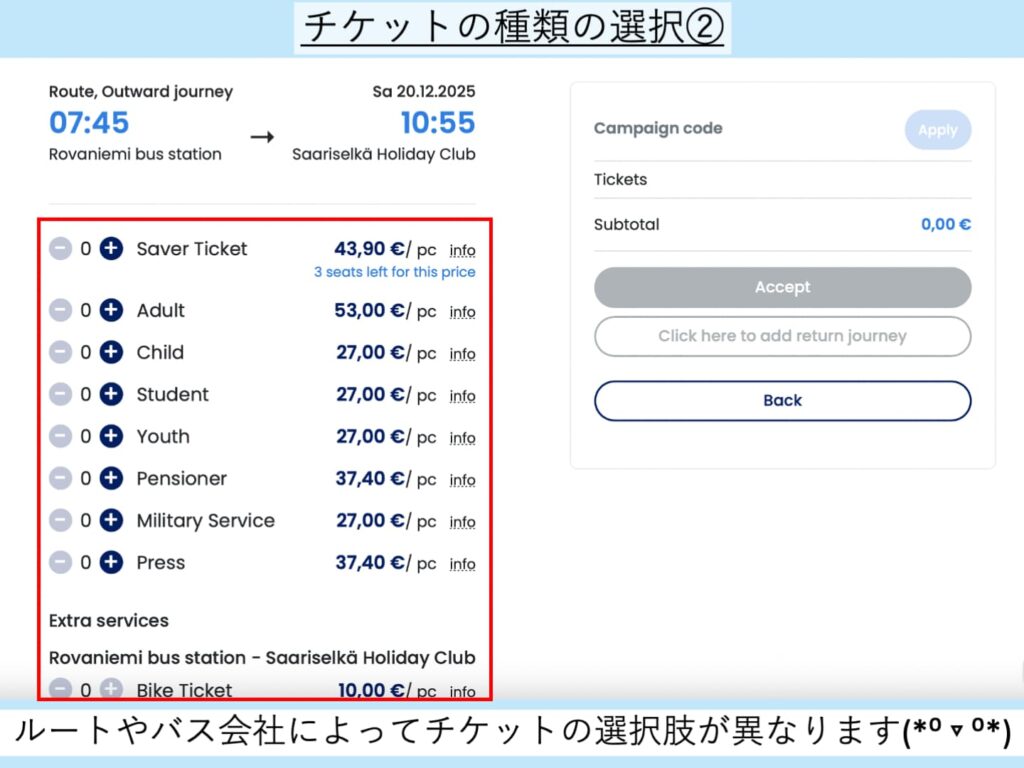Add one Adult ticket using plus
The height and width of the screenshot is (768, 1024).
coord(111,311)
